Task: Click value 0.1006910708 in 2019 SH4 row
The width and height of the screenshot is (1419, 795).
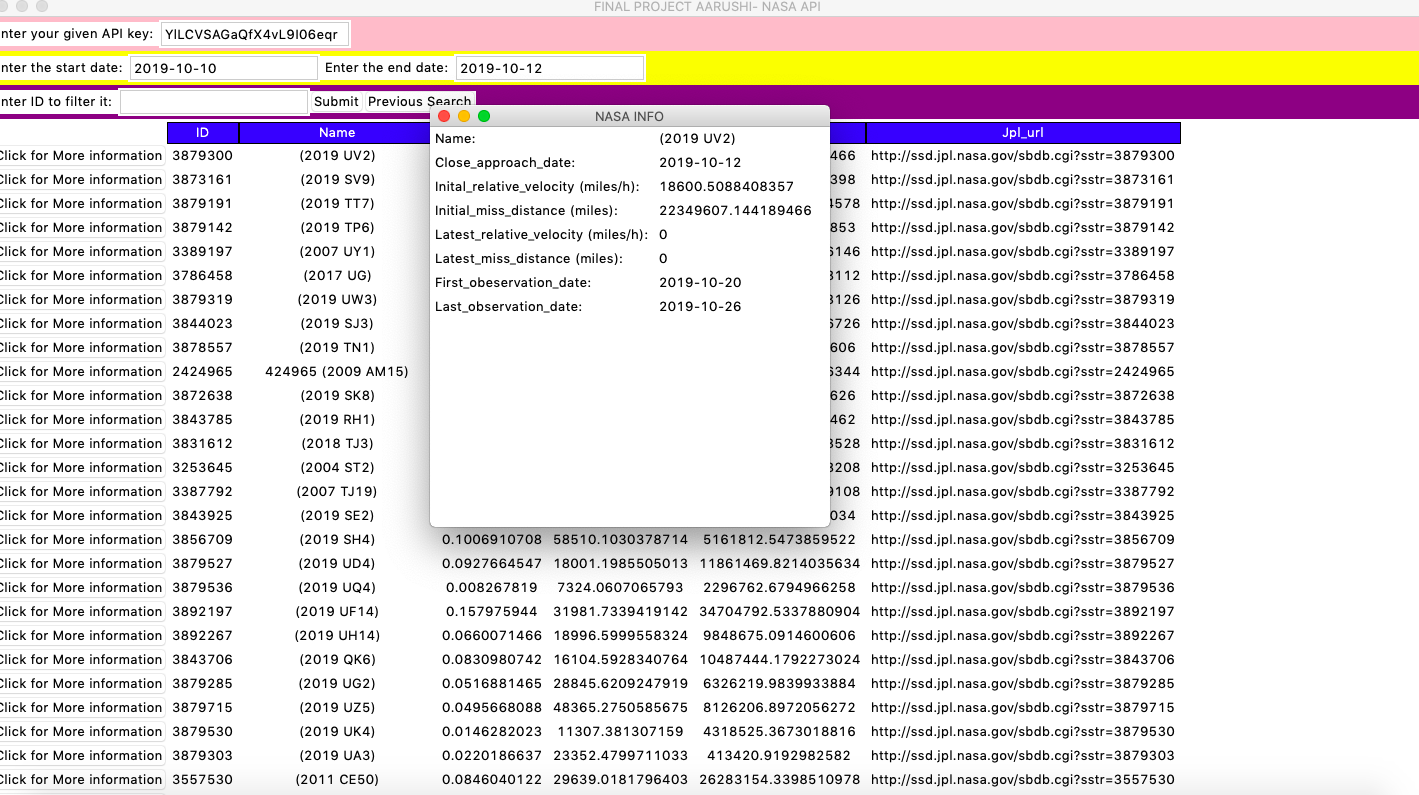Action: tap(492, 540)
